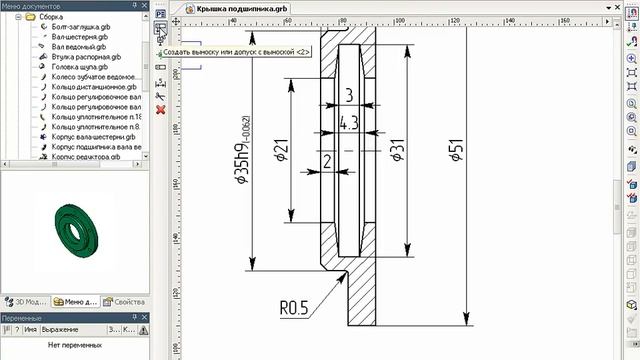Image resolution: width=640 pixels, height=360 pixels.
Task: Click the yellow wireframe cube icon
Action: [x=632, y=305]
